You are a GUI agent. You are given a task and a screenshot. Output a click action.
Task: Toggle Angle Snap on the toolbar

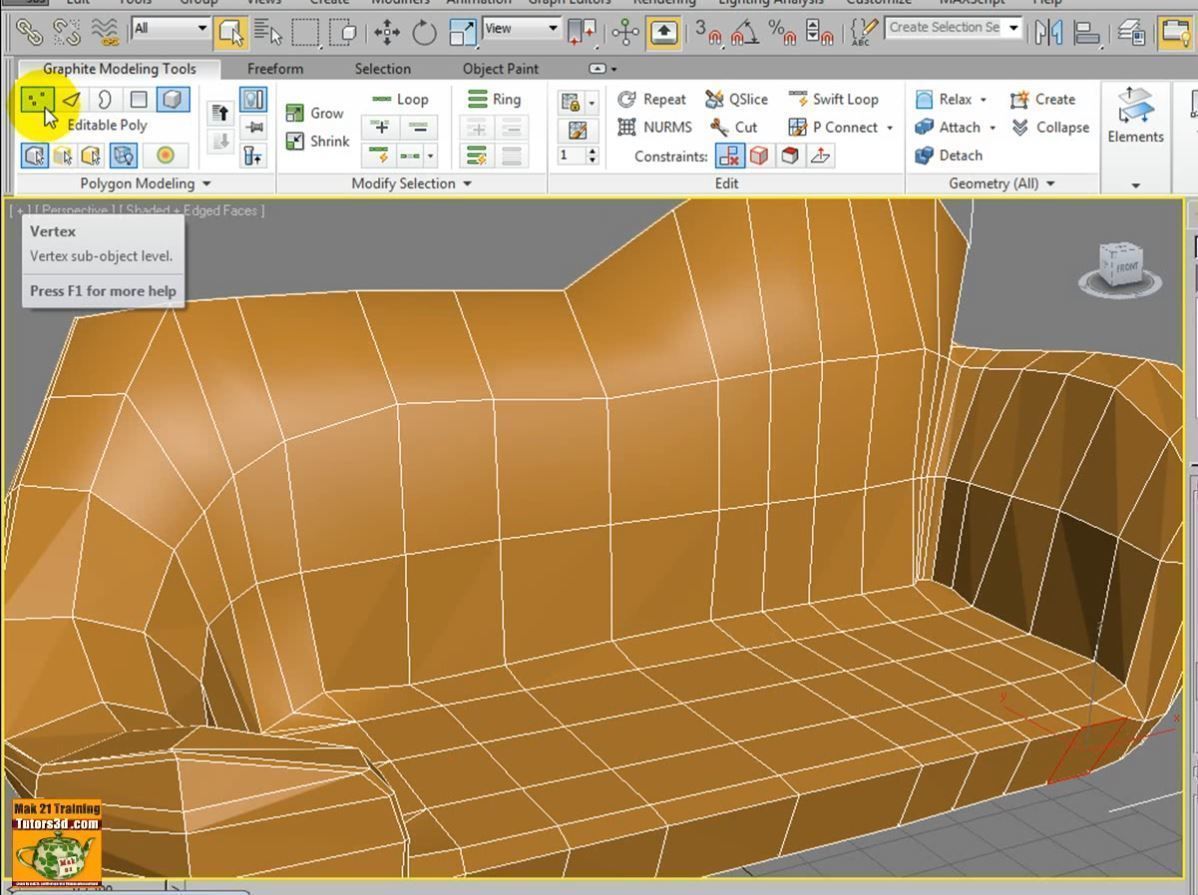pos(742,32)
